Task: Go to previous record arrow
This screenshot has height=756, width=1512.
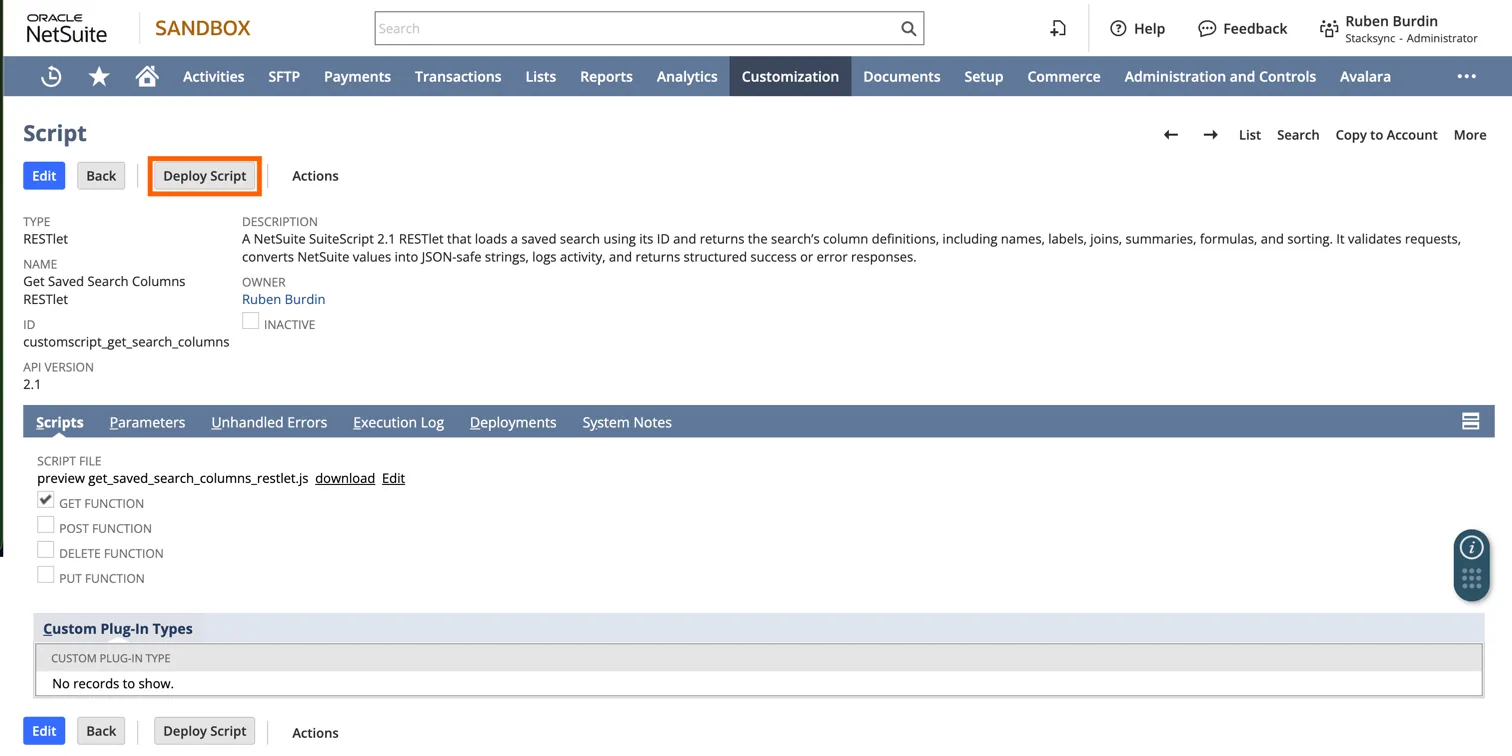Action: pos(1171,135)
